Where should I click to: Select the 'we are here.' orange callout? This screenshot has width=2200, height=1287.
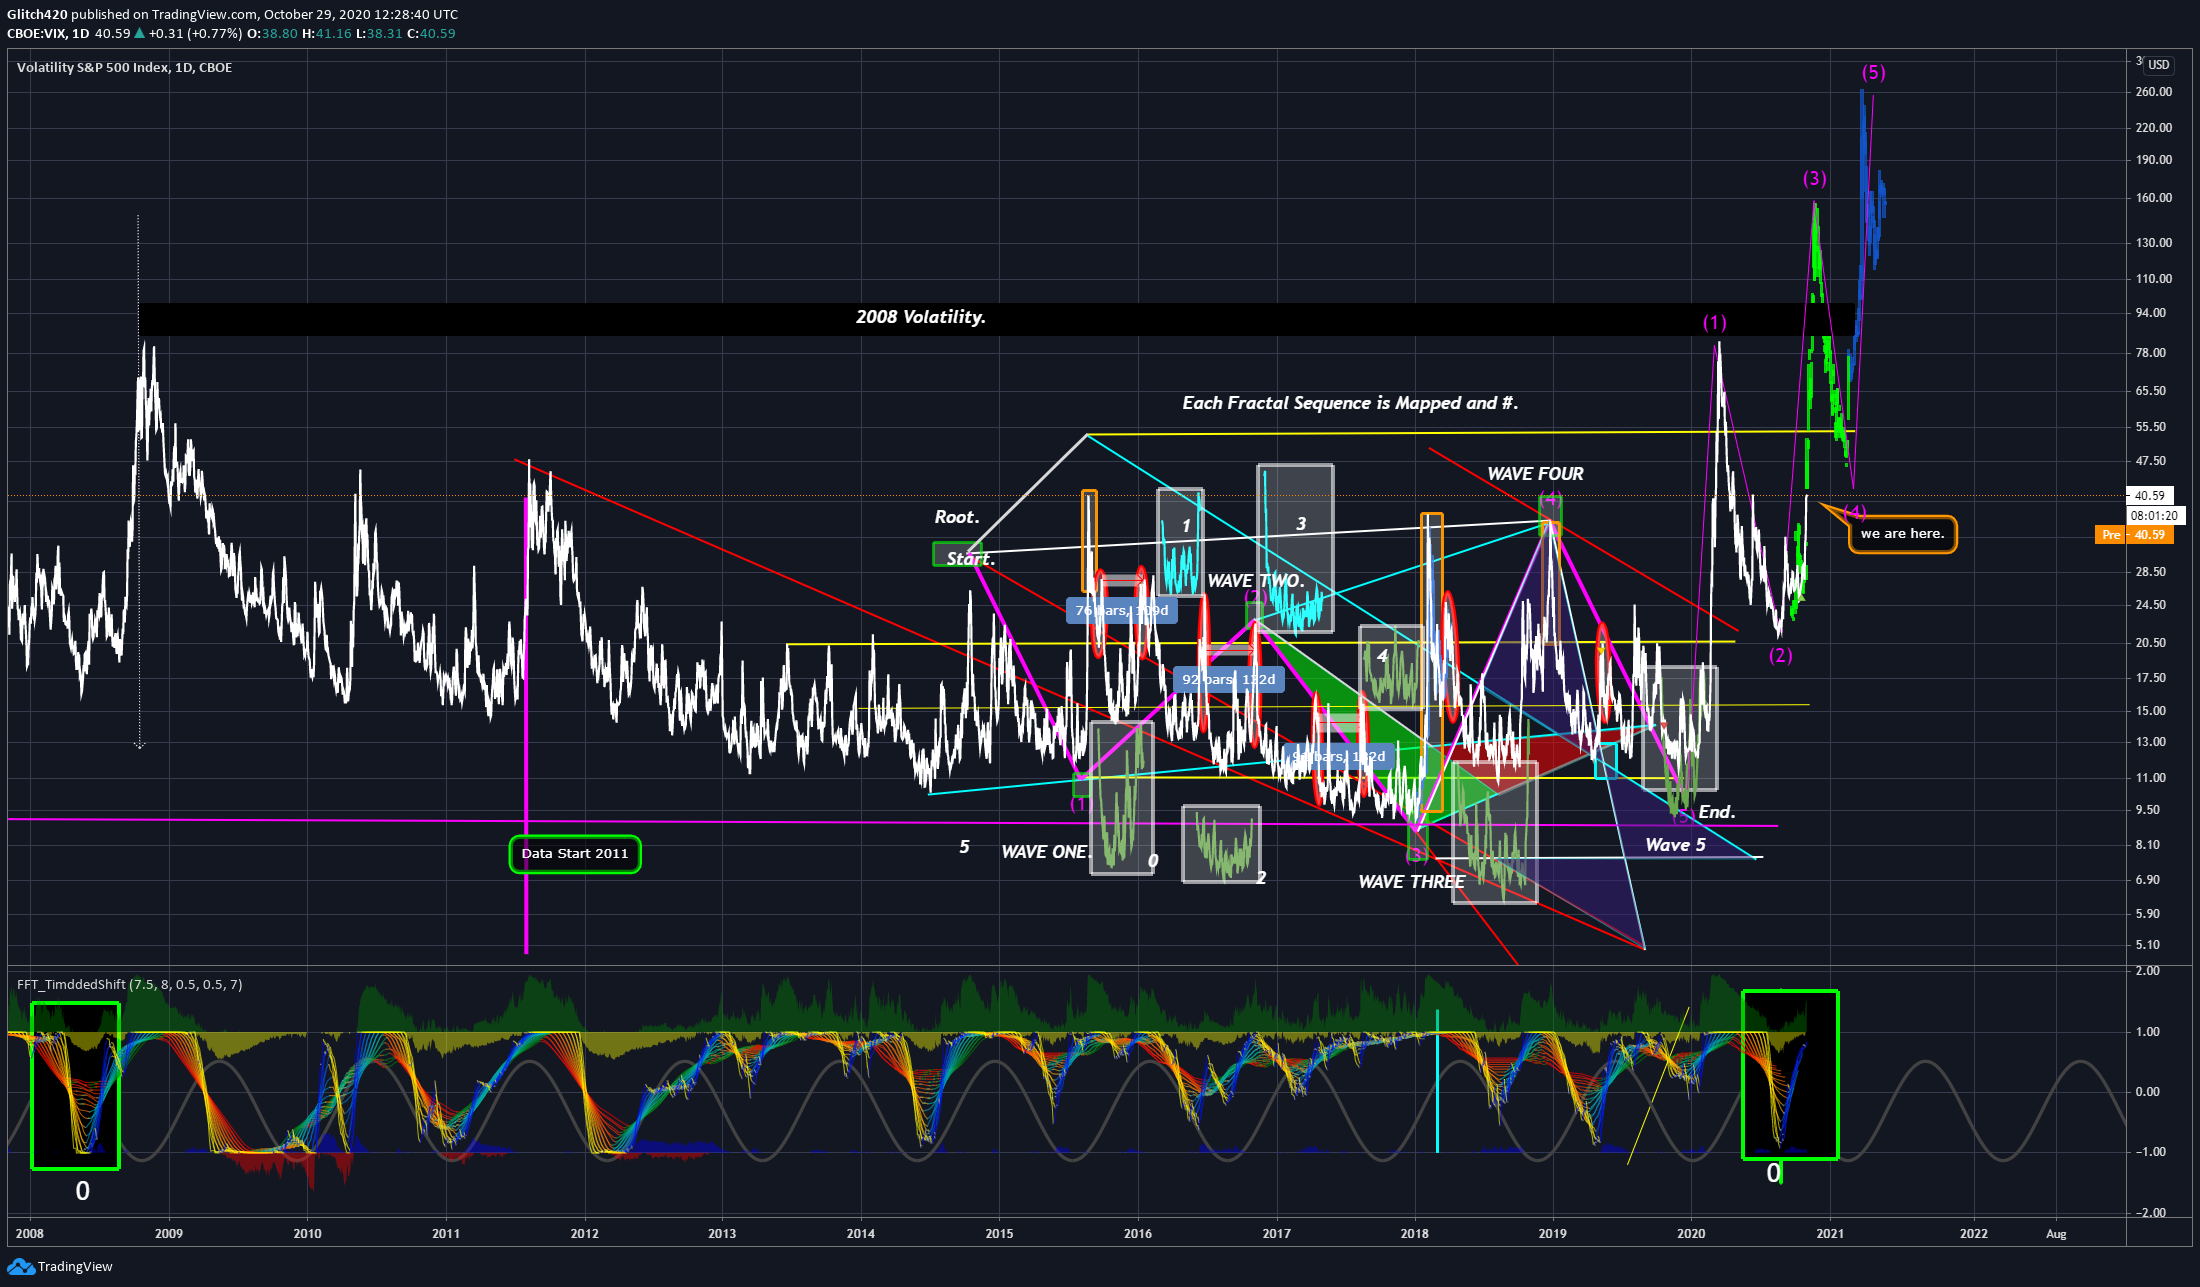point(1902,533)
